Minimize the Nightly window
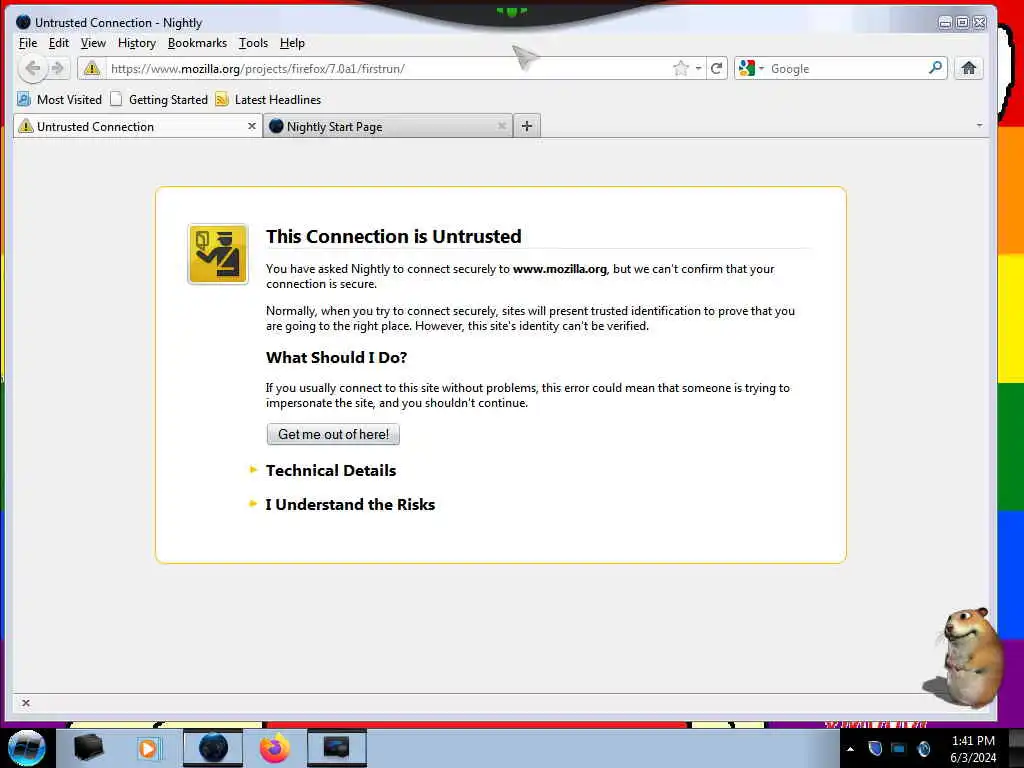The height and width of the screenshot is (768, 1024). click(944, 22)
